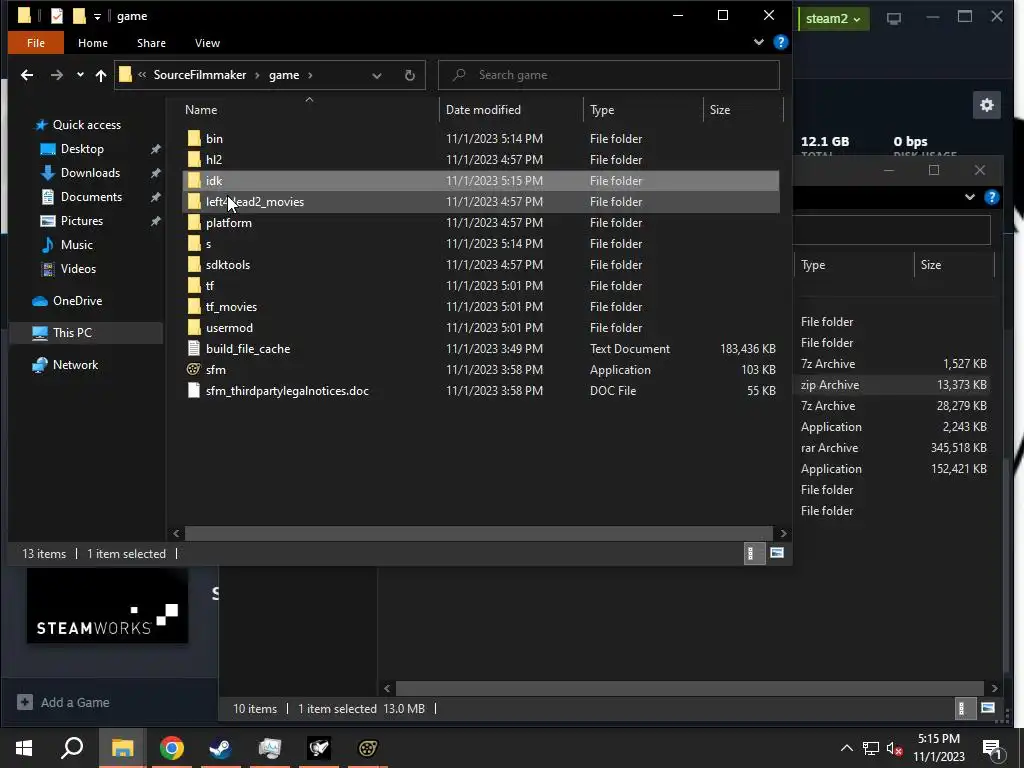Open Quick Access Toolbar customize dropdown
This screenshot has width=1024, height=768.
(x=97, y=16)
